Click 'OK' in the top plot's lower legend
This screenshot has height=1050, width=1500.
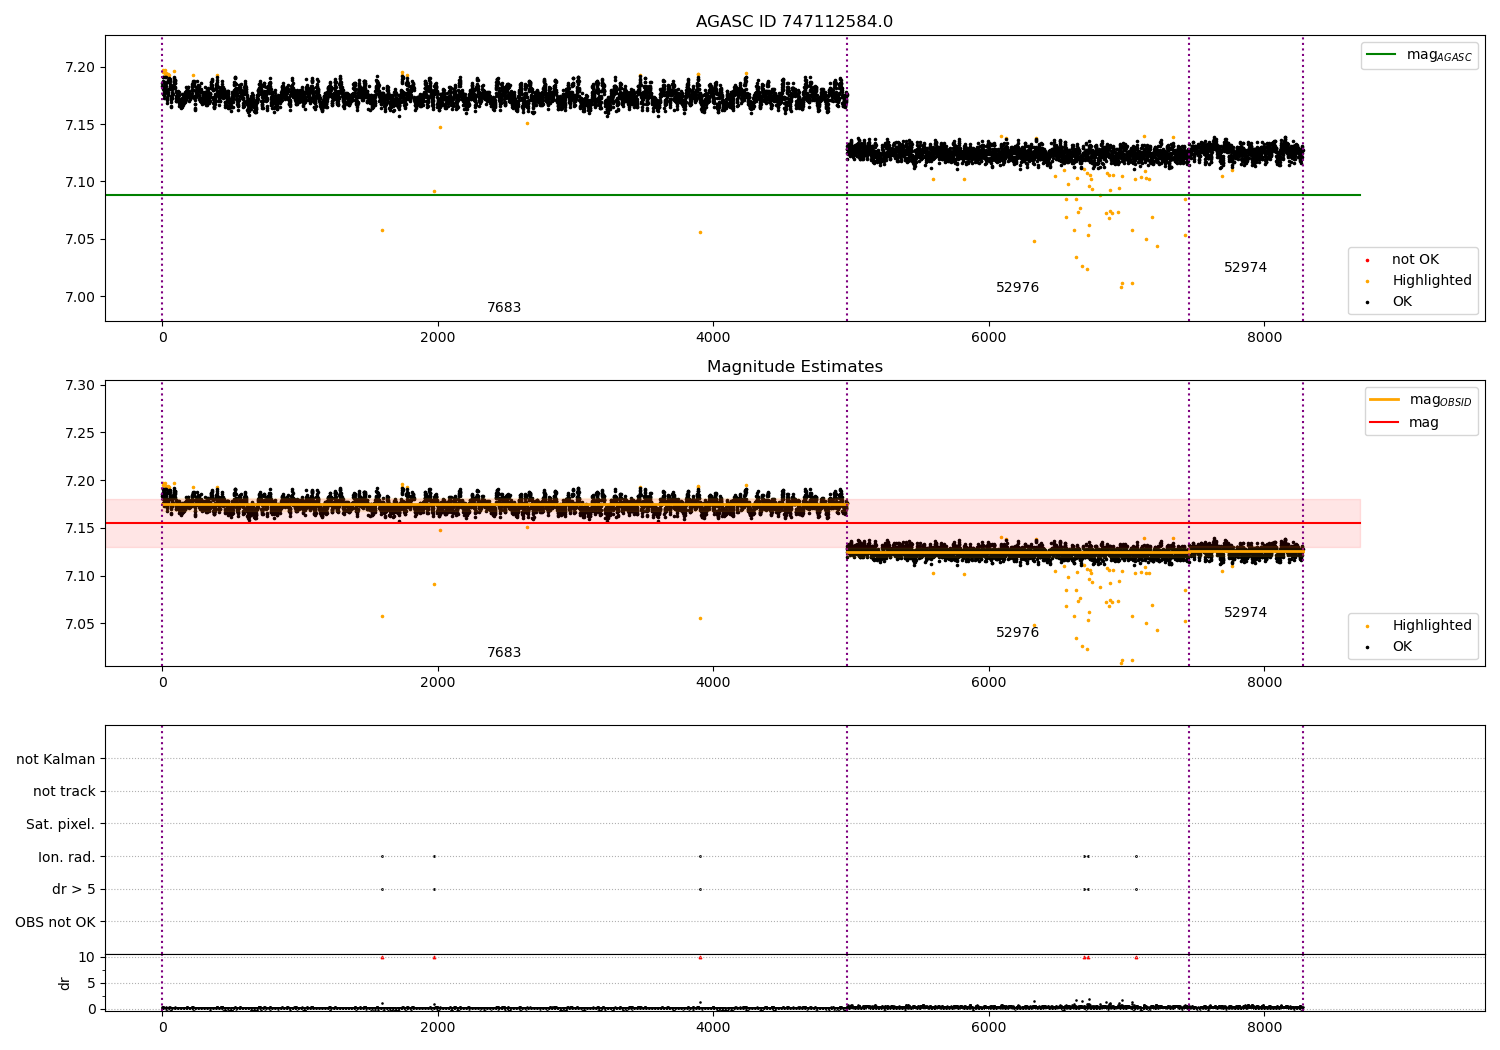(1402, 302)
